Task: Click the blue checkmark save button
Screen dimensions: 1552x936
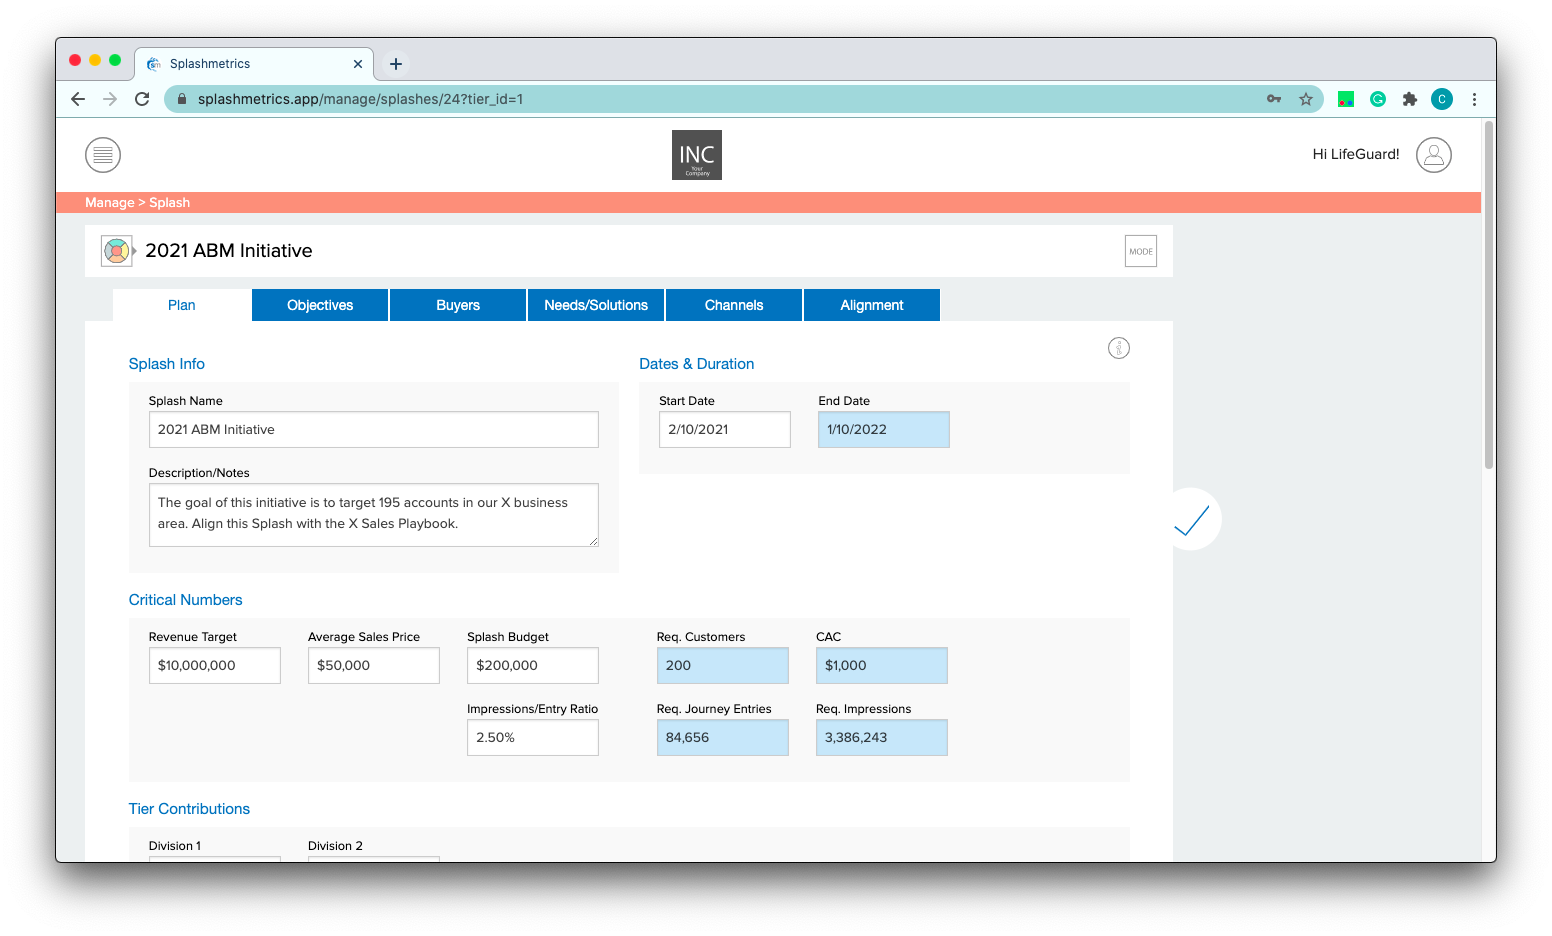Action: pos(1191,520)
